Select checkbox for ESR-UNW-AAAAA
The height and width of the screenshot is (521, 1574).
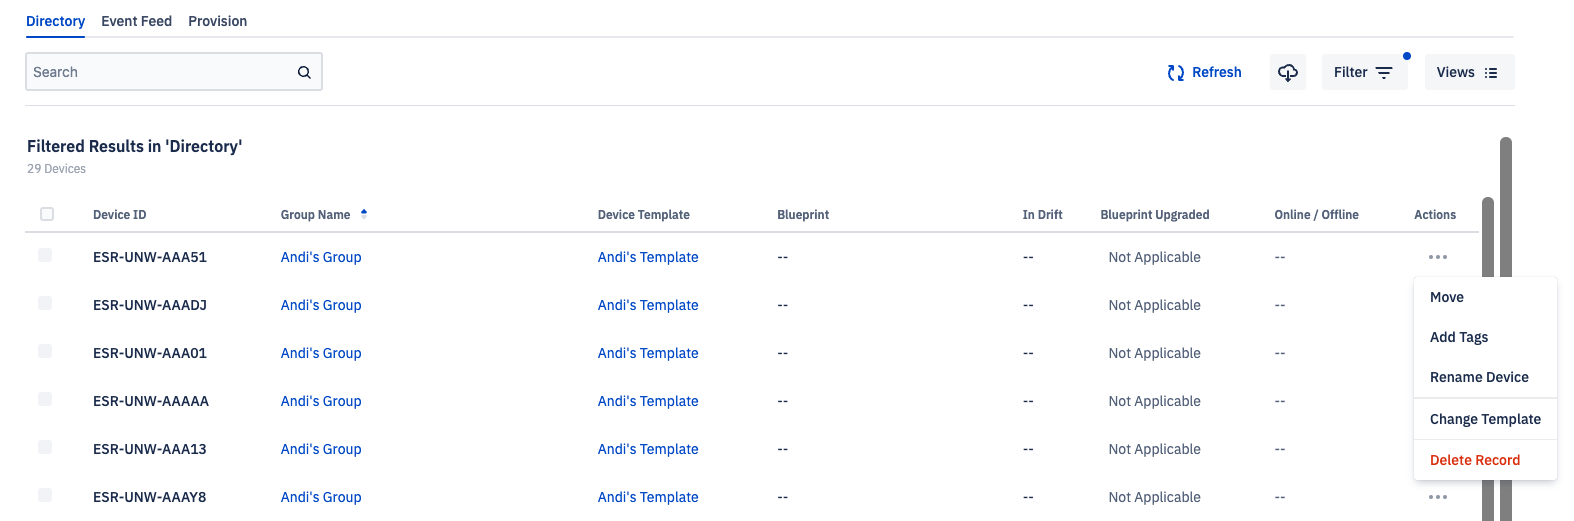45,399
